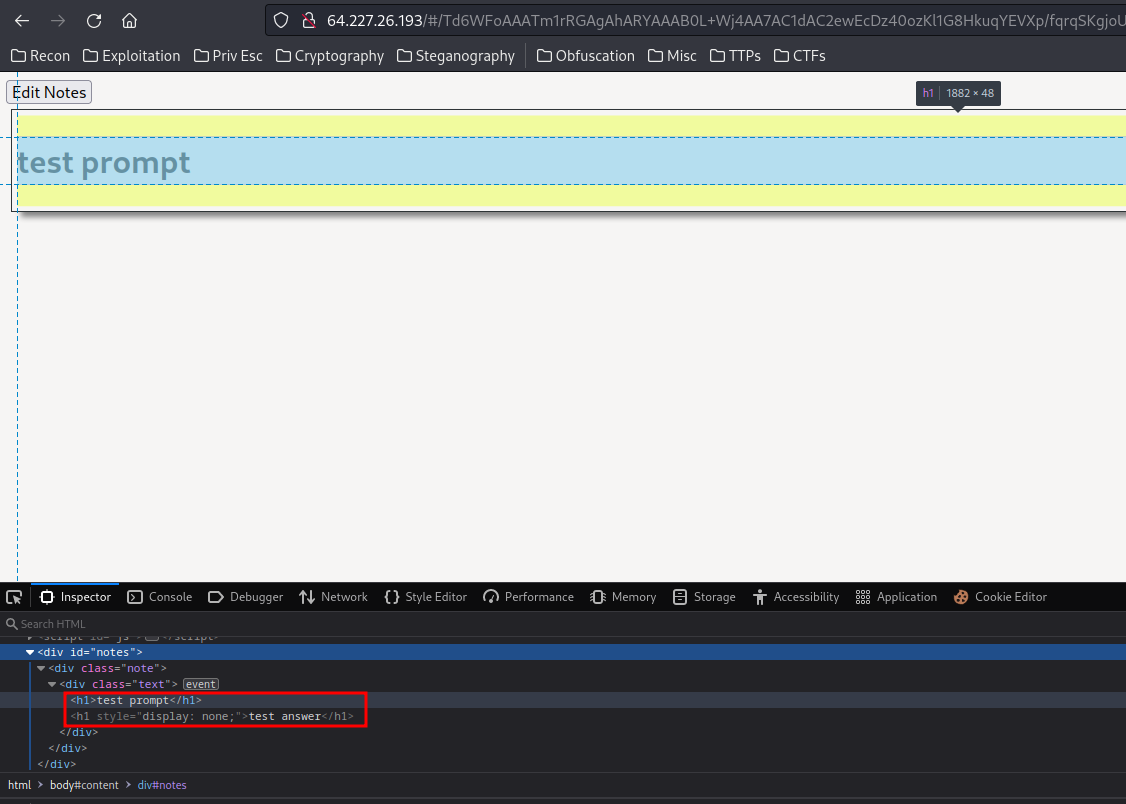Click the insecure connection padlock icon

pos(309,21)
